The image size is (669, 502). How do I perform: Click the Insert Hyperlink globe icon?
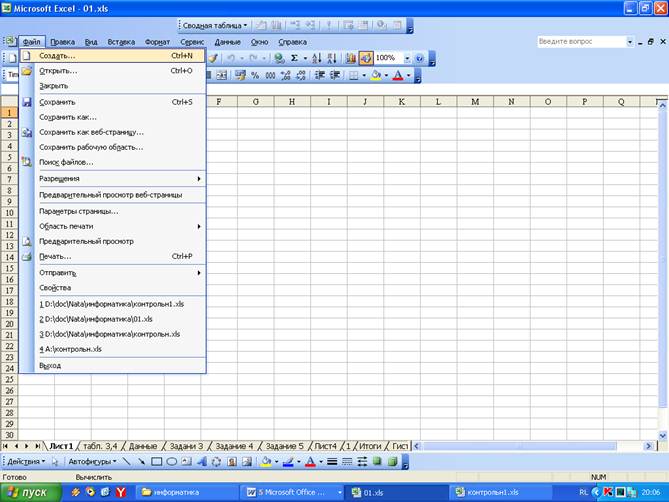click(279, 58)
